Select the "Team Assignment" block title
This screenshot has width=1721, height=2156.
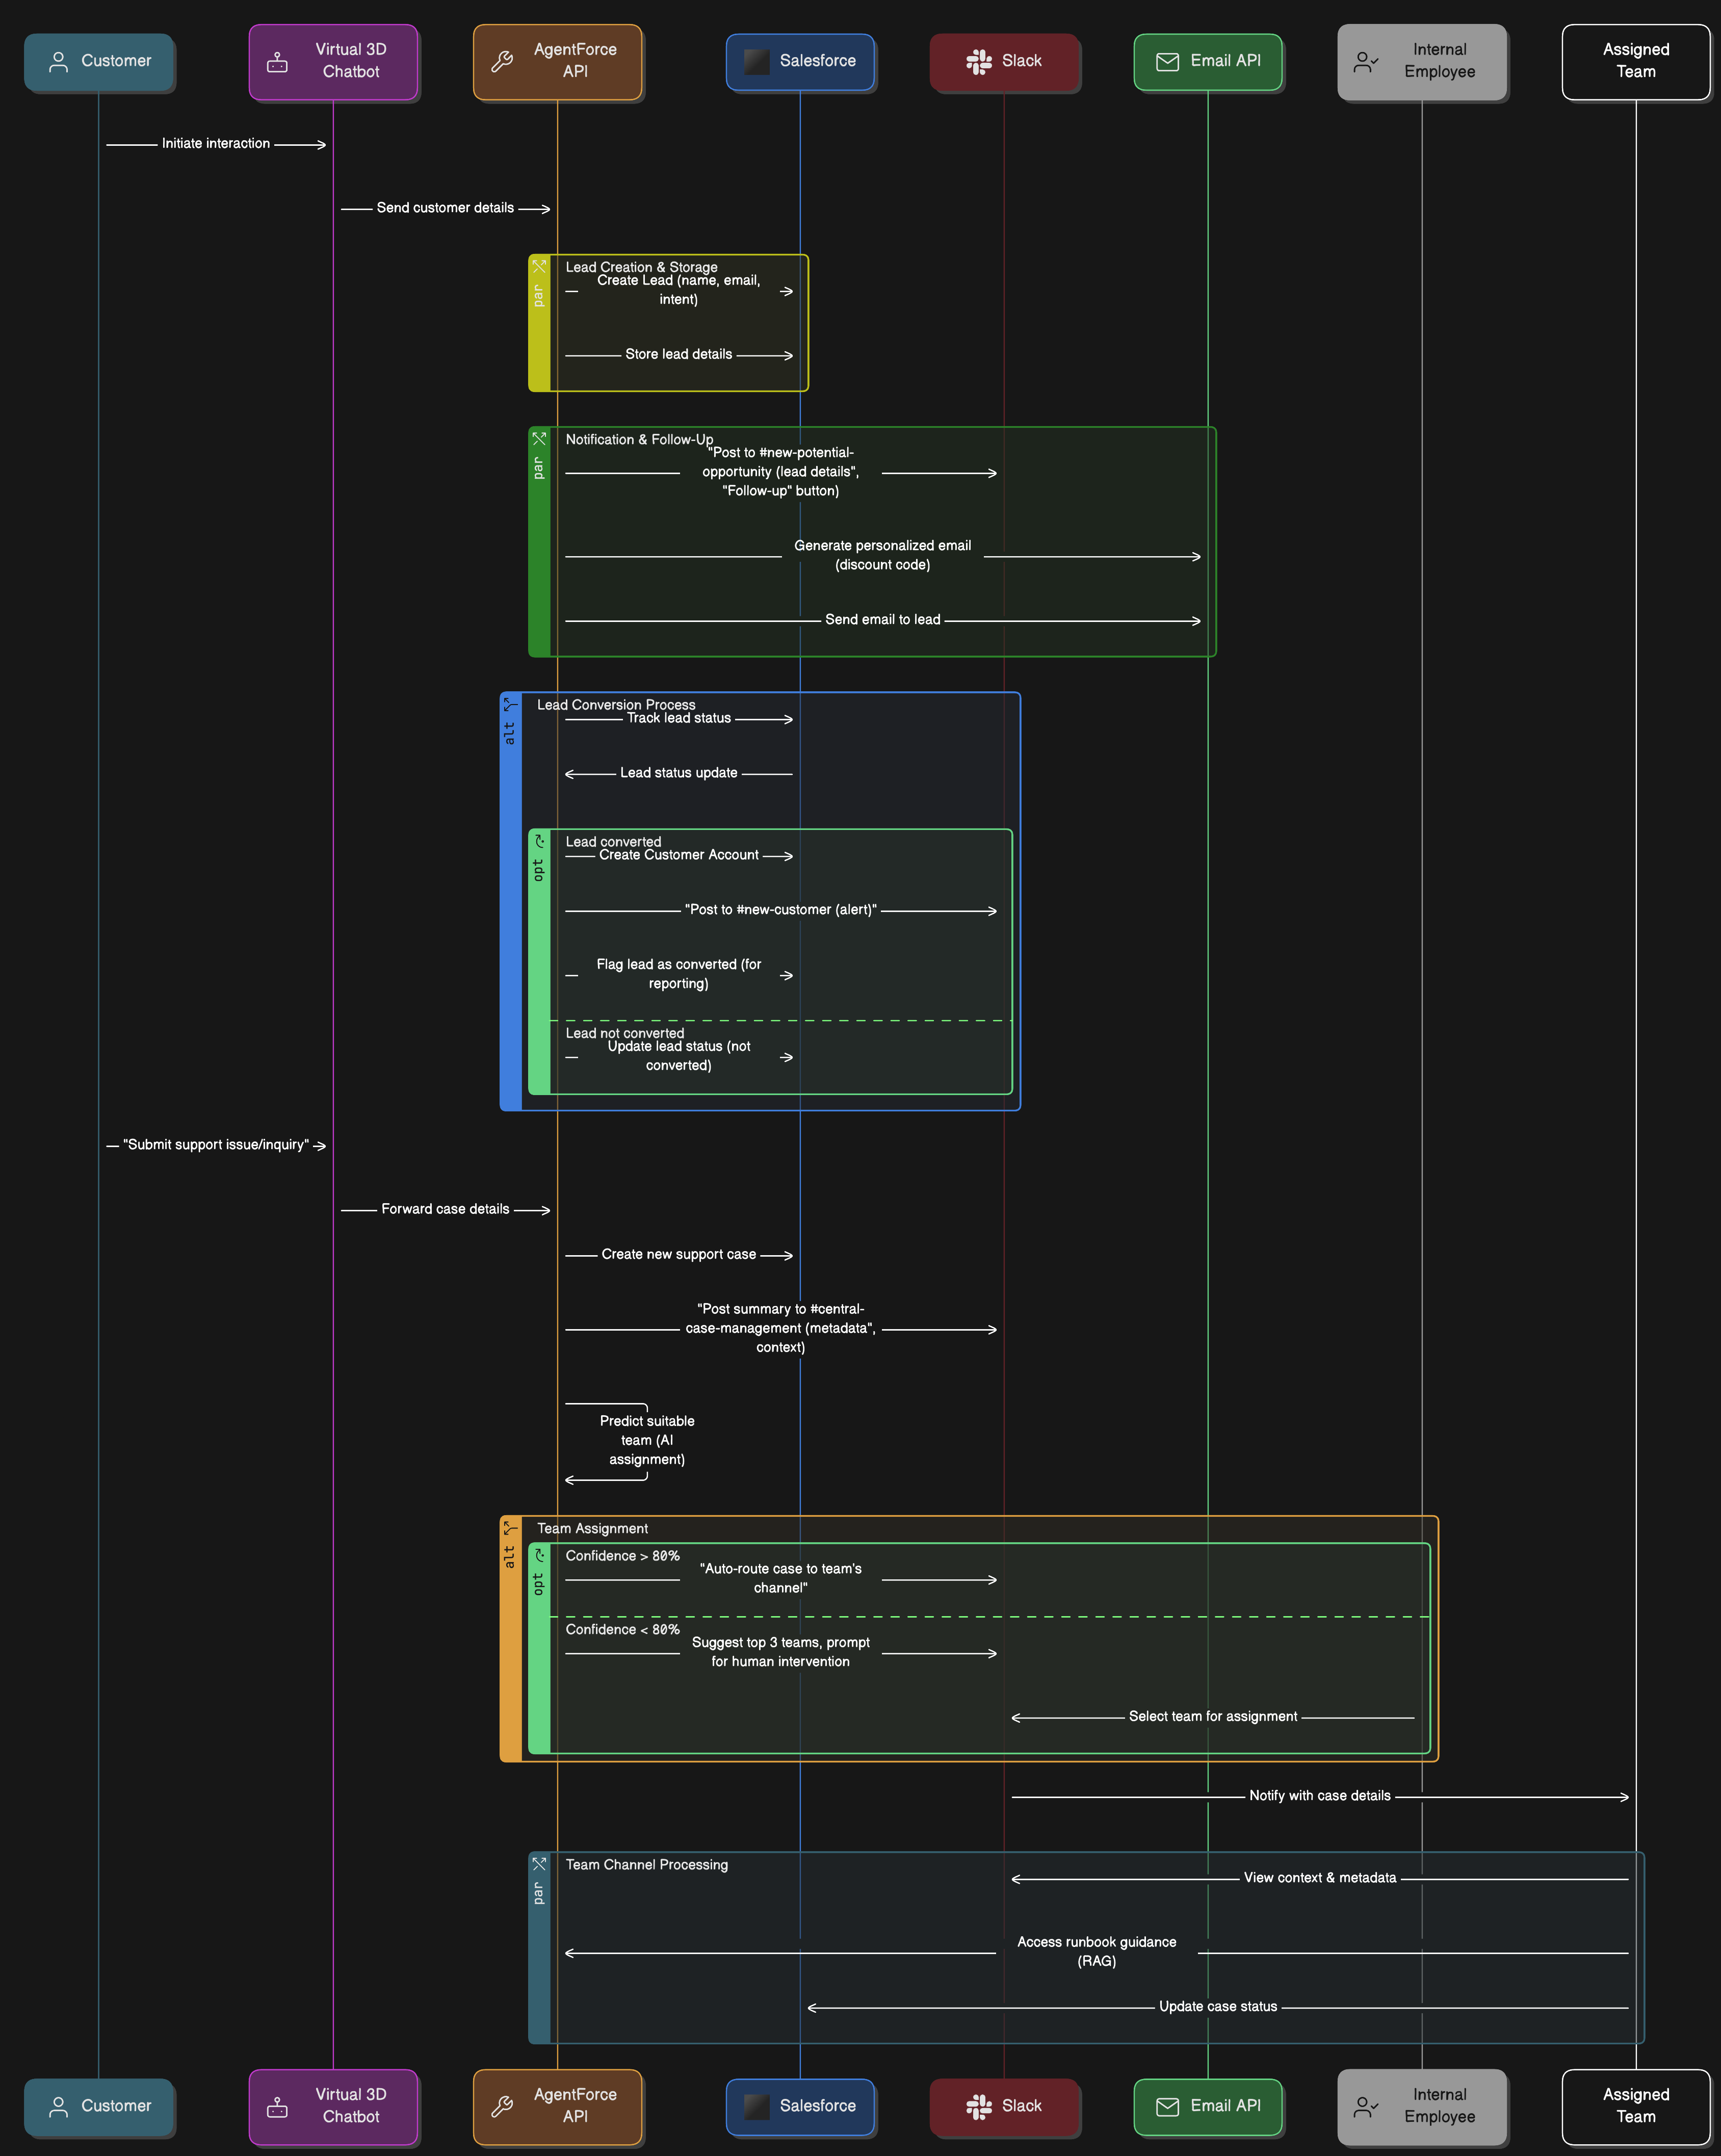[x=592, y=1528]
